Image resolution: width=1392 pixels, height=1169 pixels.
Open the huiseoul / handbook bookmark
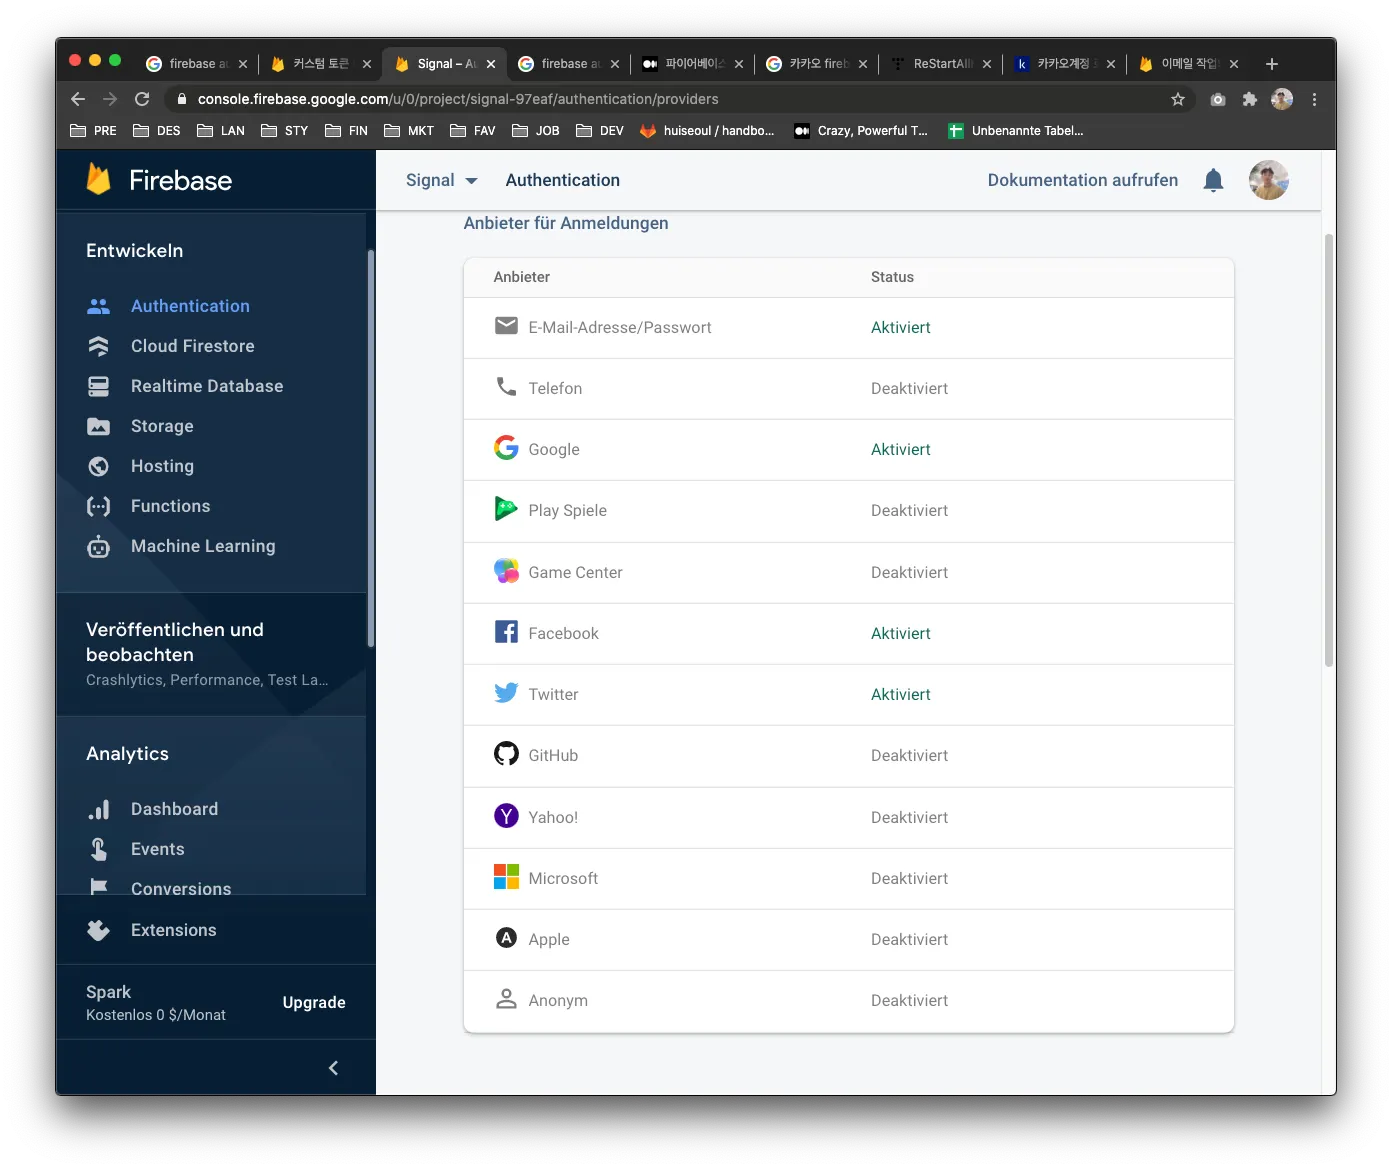707,131
